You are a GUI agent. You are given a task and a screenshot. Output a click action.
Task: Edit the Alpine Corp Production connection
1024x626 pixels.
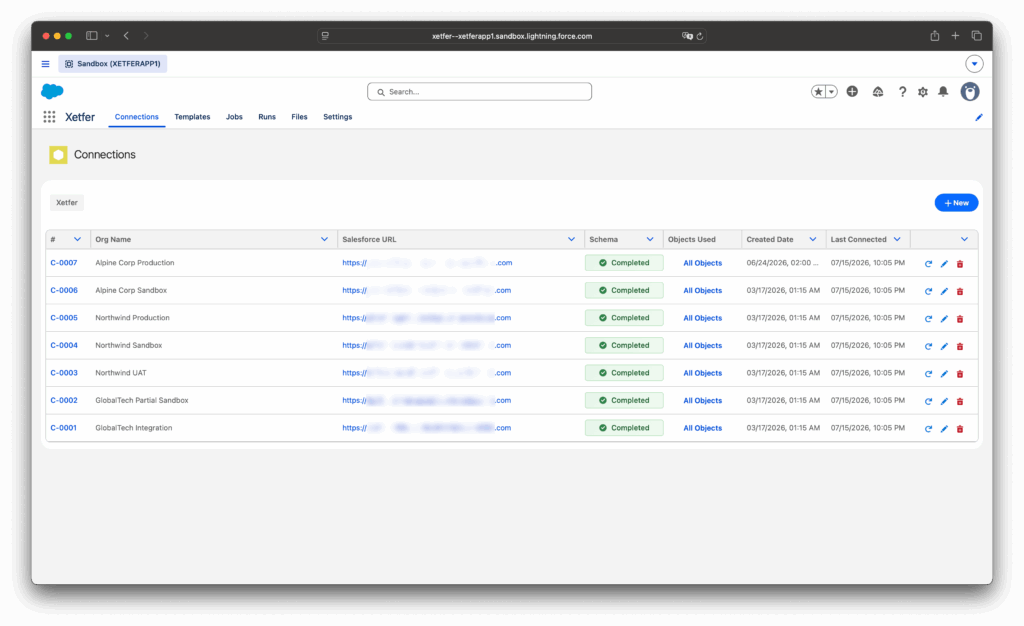[x=944, y=264]
